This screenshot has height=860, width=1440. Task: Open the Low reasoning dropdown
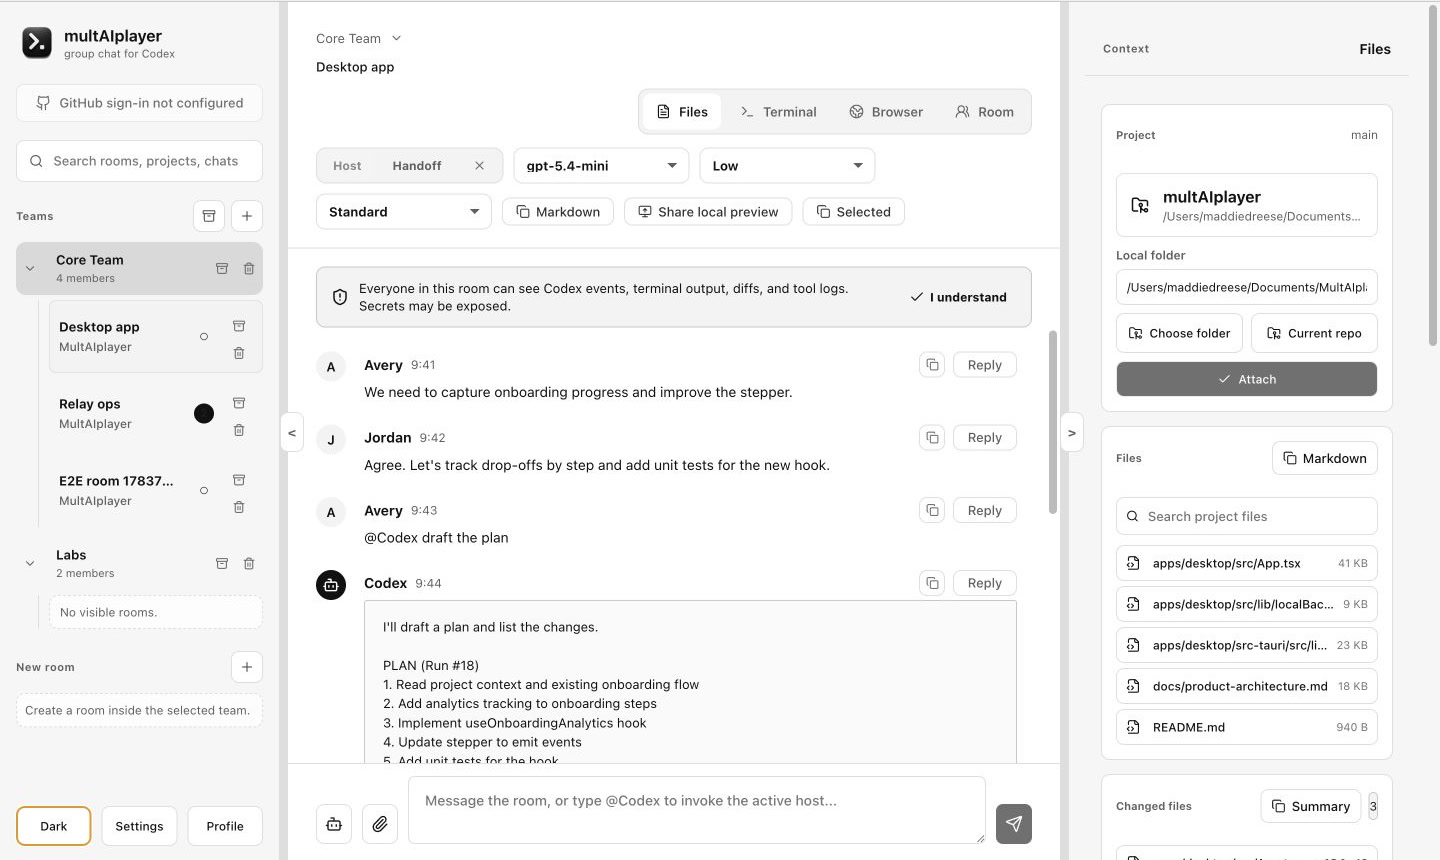click(x=787, y=166)
